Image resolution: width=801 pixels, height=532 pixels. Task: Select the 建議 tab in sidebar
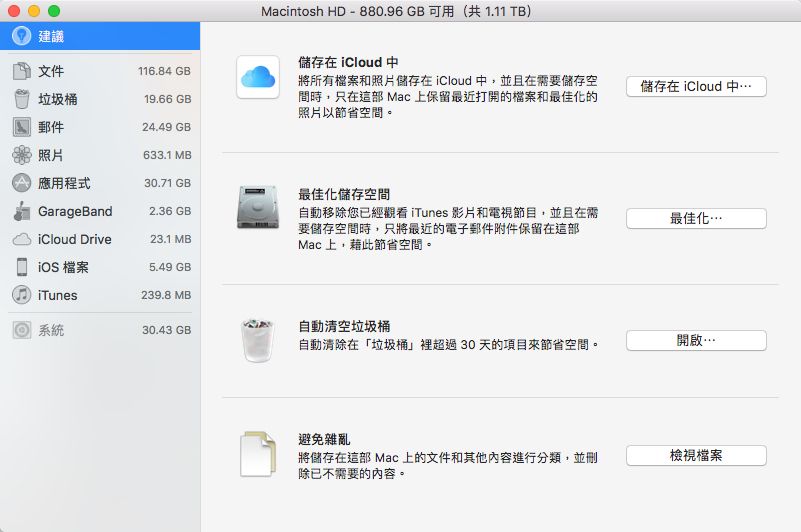coord(100,36)
